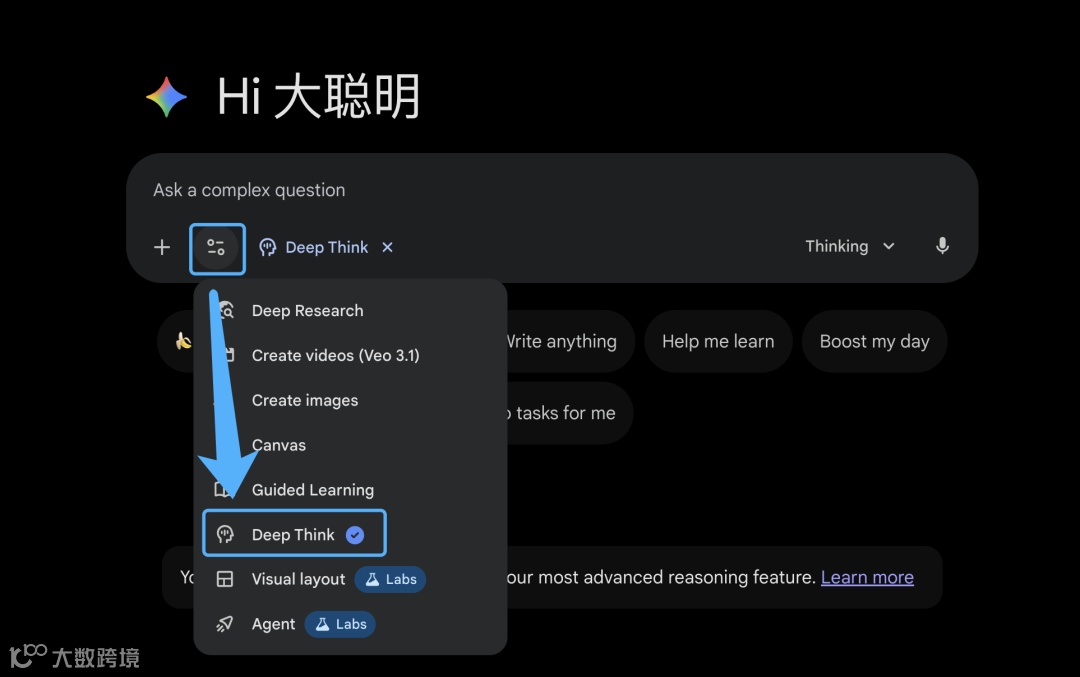Click the Labs badge beside Agent
Image resolution: width=1080 pixels, height=677 pixels.
pyautogui.click(x=340, y=624)
